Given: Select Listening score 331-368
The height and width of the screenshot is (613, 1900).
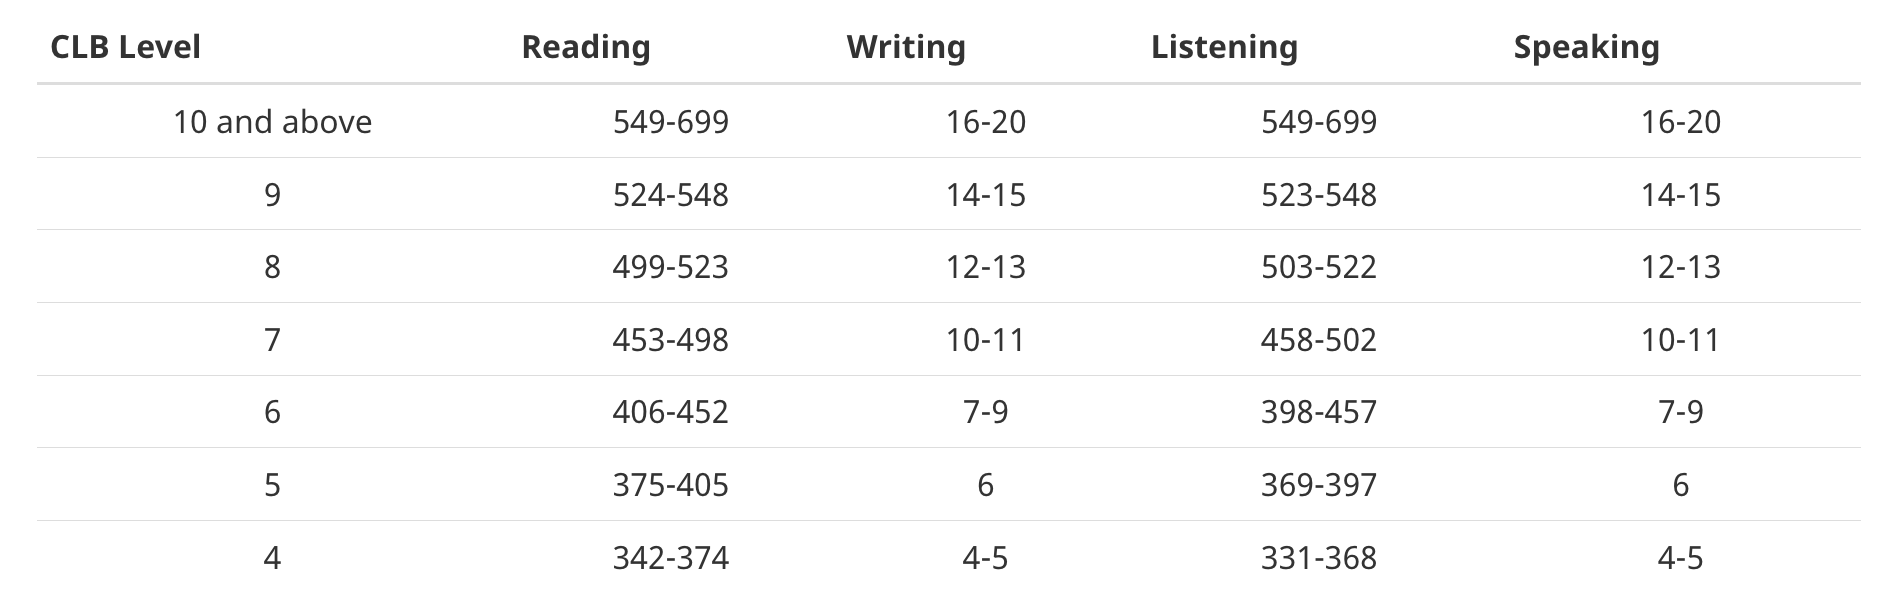Looking at the screenshot, I should pos(1319,558).
